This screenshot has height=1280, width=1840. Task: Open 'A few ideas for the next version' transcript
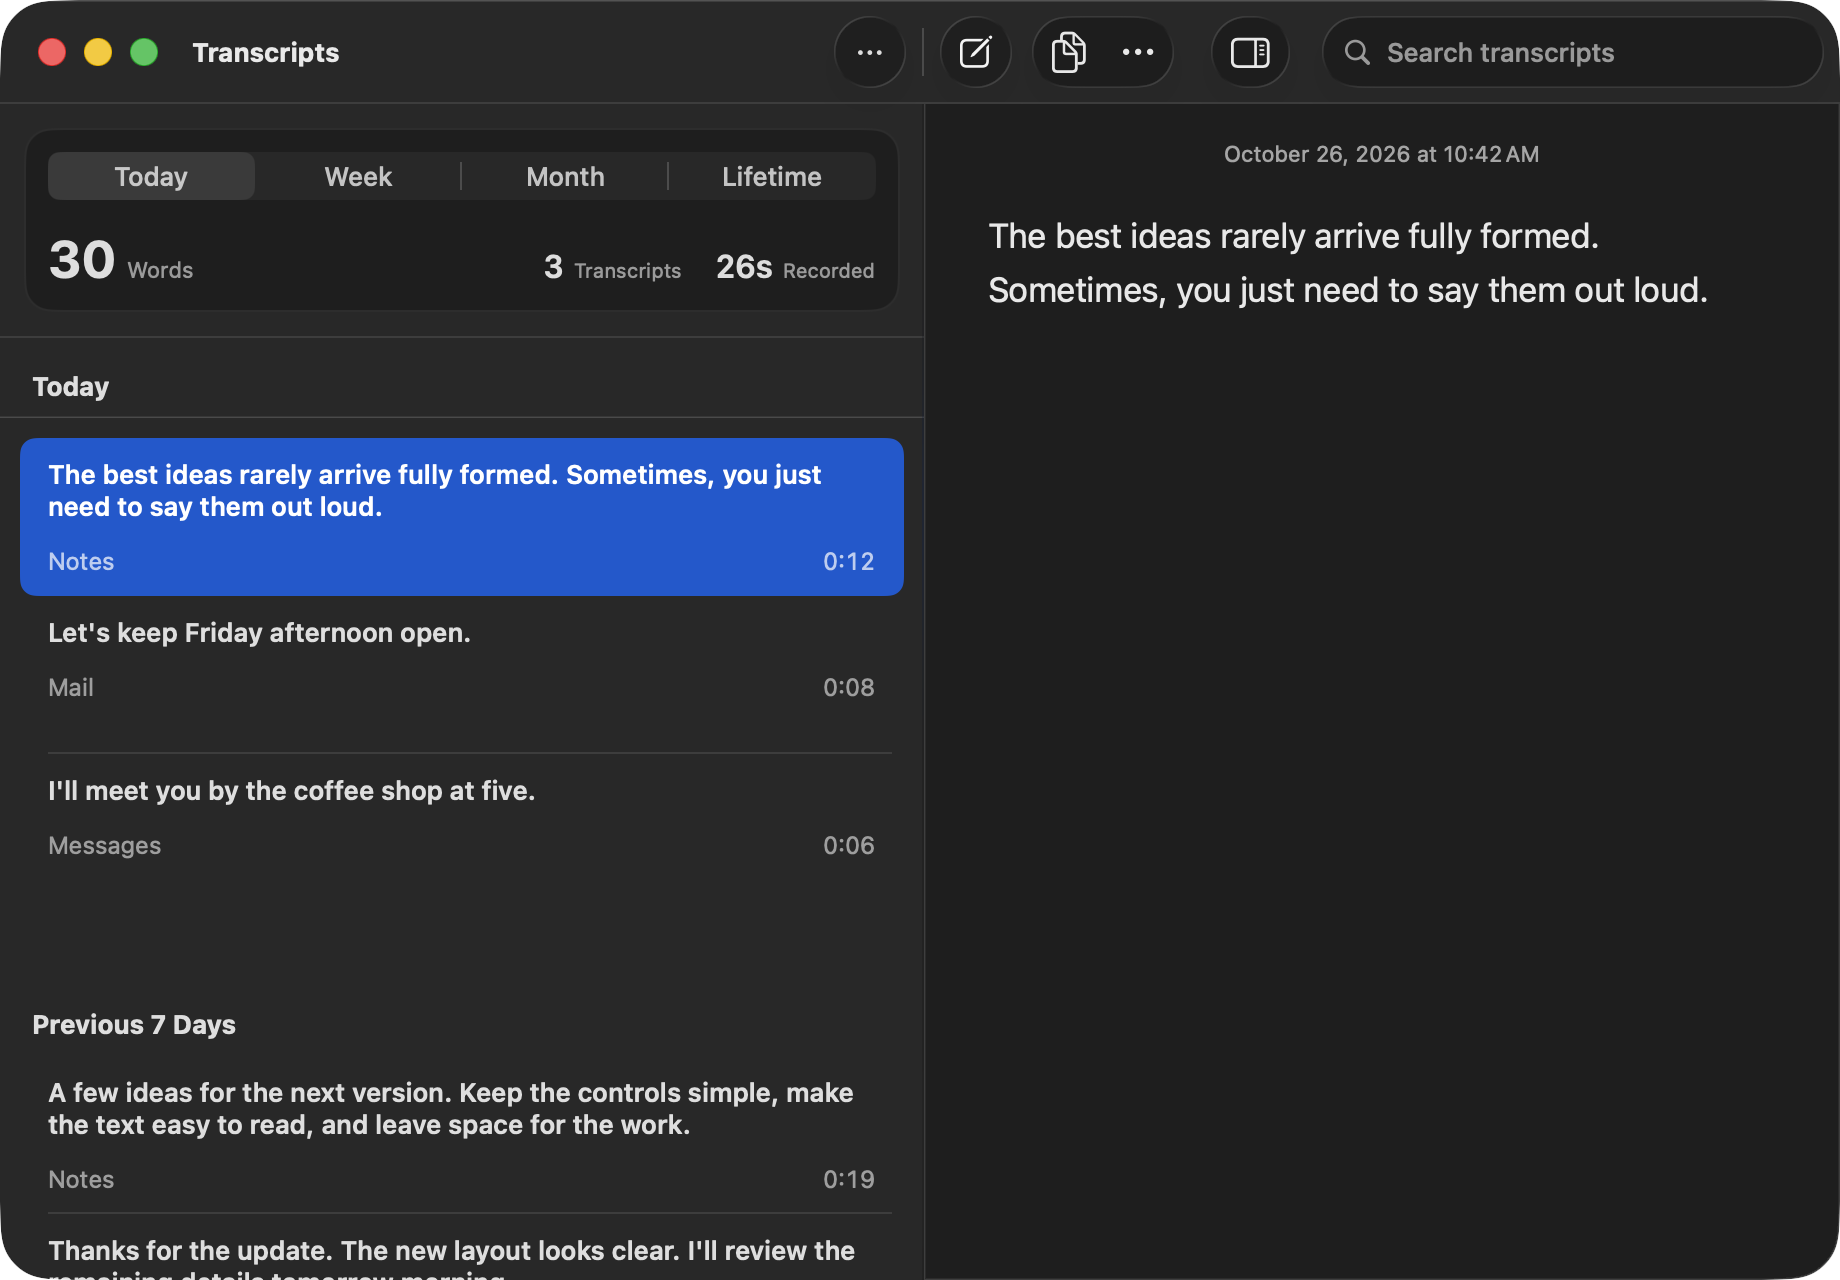coord(462,1135)
